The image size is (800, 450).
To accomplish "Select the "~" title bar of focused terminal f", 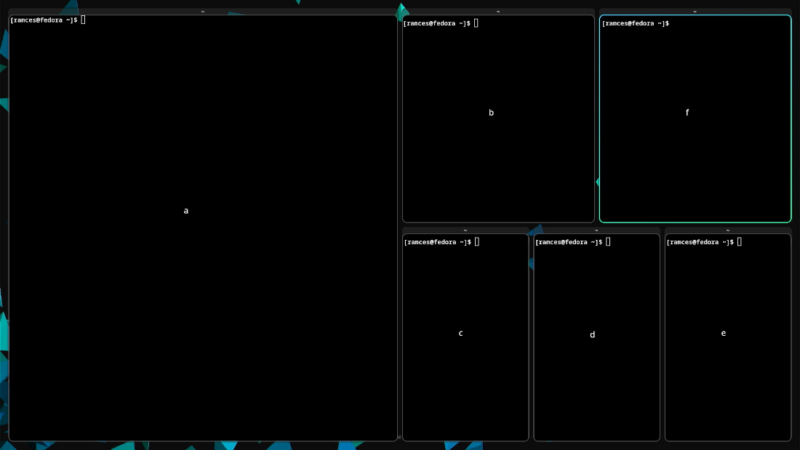I will click(x=695, y=11).
